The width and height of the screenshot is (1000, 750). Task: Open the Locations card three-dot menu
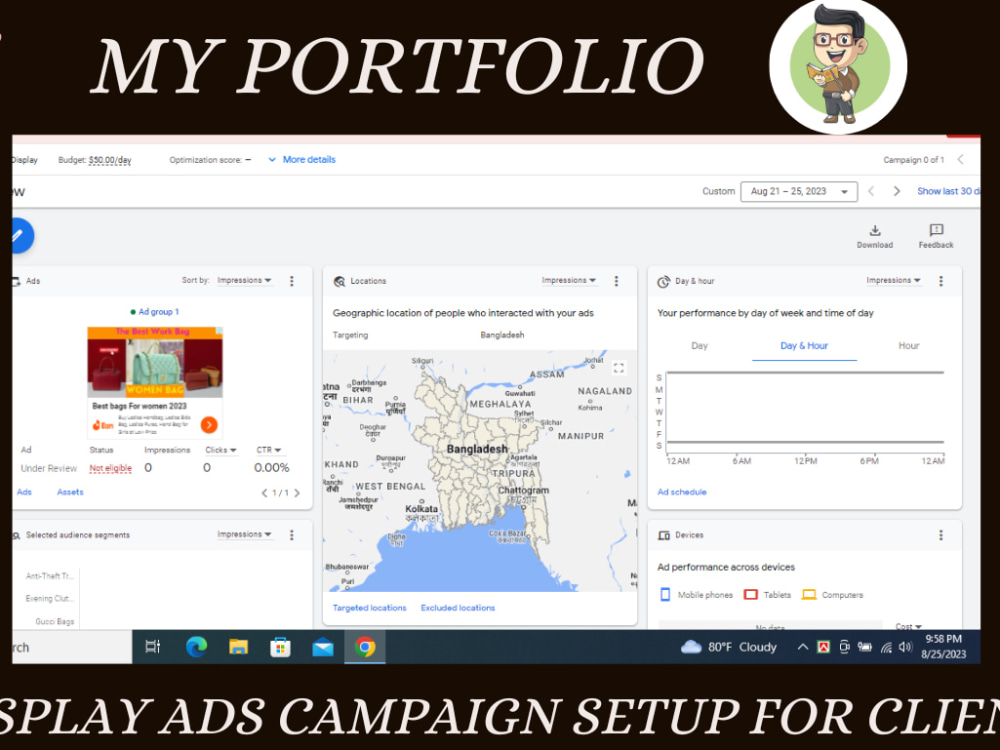pyautogui.click(x=616, y=281)
